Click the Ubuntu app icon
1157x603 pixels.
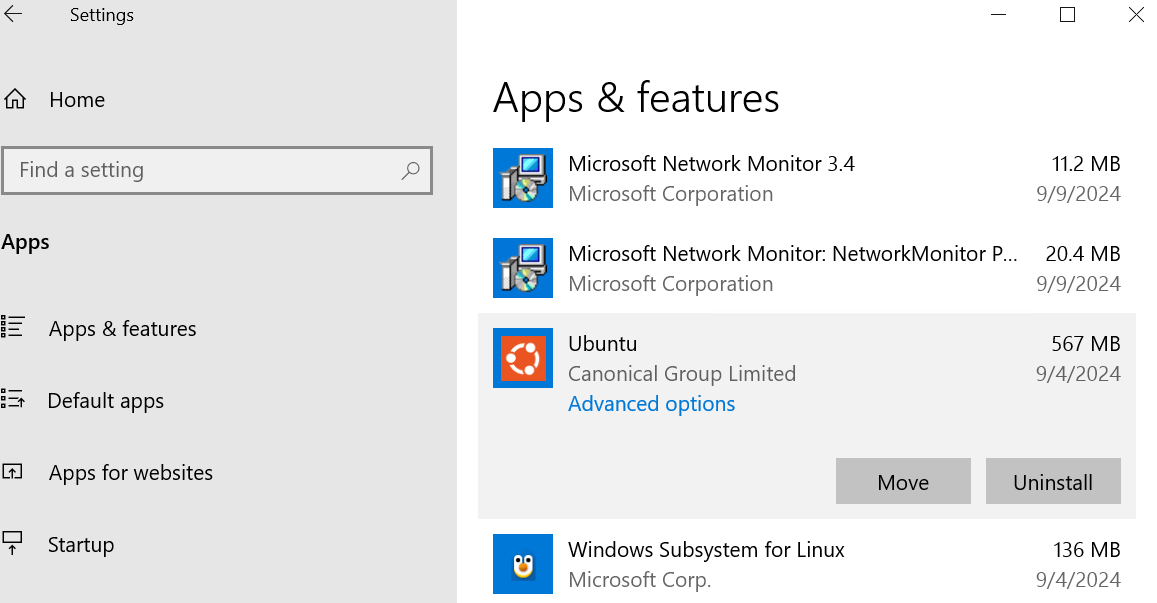pyautogui.click(x=522, y=358)
